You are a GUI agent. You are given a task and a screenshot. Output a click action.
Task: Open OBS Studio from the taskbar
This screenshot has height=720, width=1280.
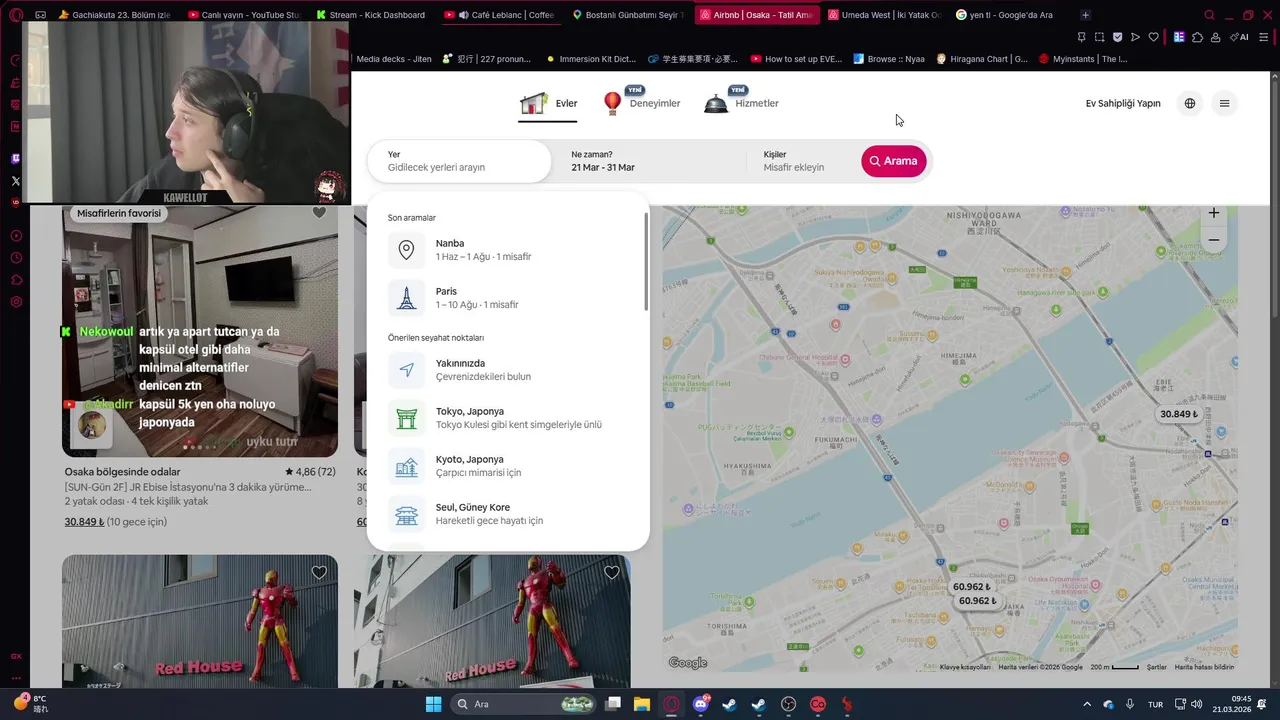pyautogui.click(x=789, y=704)
